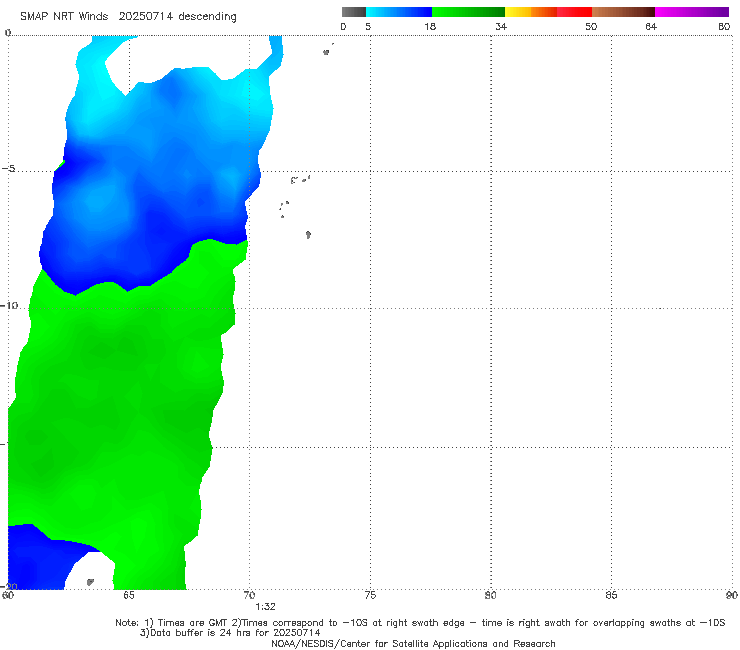The image size is (740, 650).
Task: Click the '85' longitude axis label
Action: tap(611, 595)
